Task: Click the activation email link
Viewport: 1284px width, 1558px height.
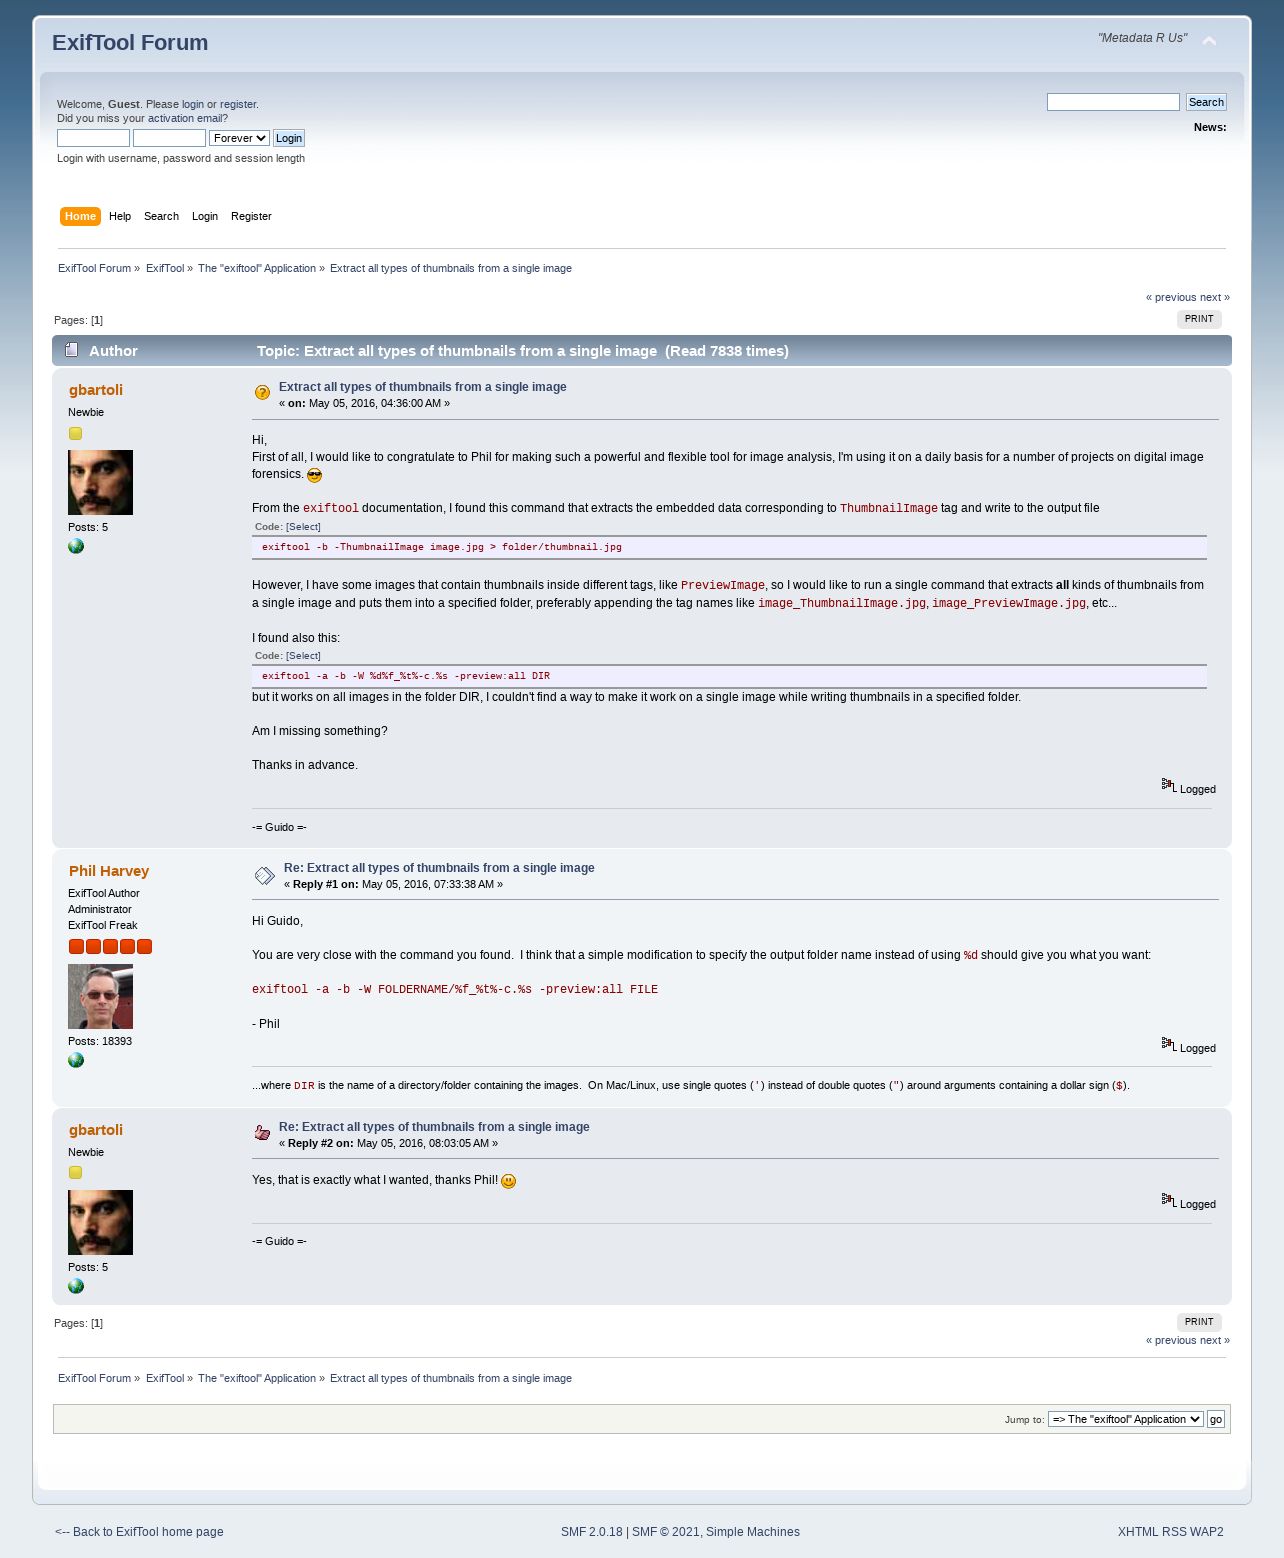Action: tap(184, 118)
